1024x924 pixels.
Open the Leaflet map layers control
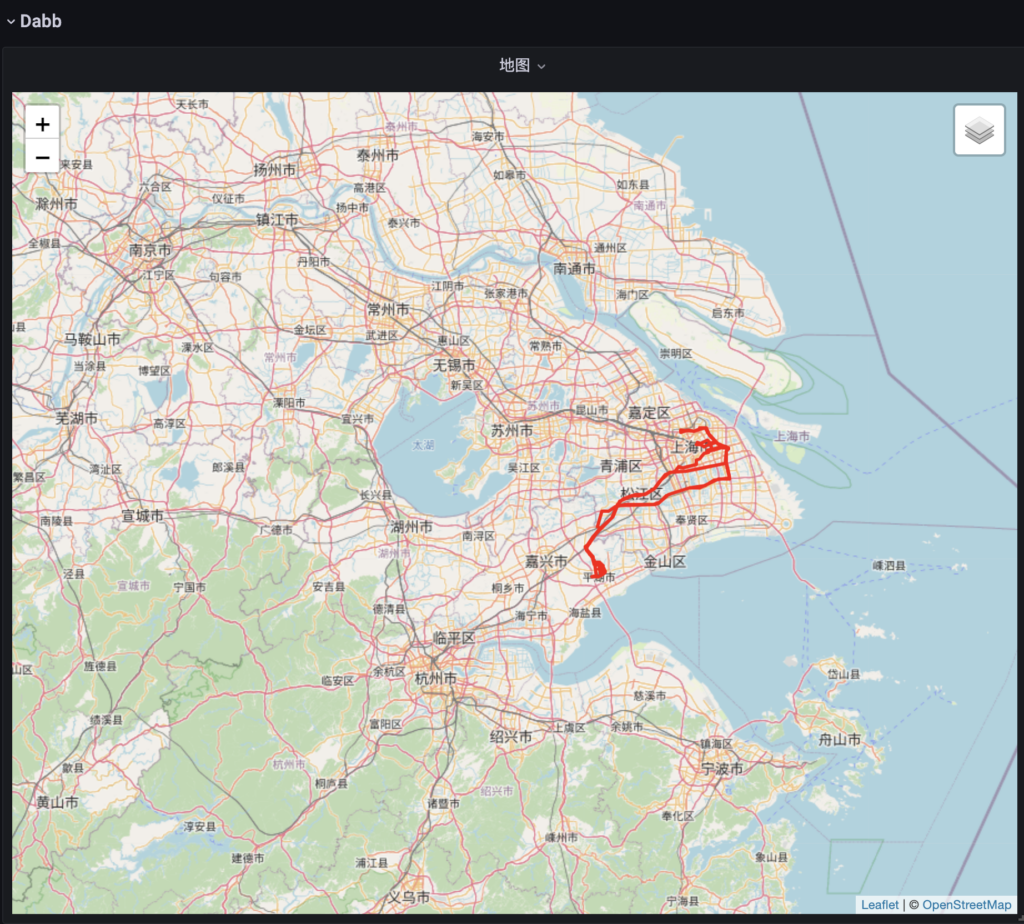(978, 129)
